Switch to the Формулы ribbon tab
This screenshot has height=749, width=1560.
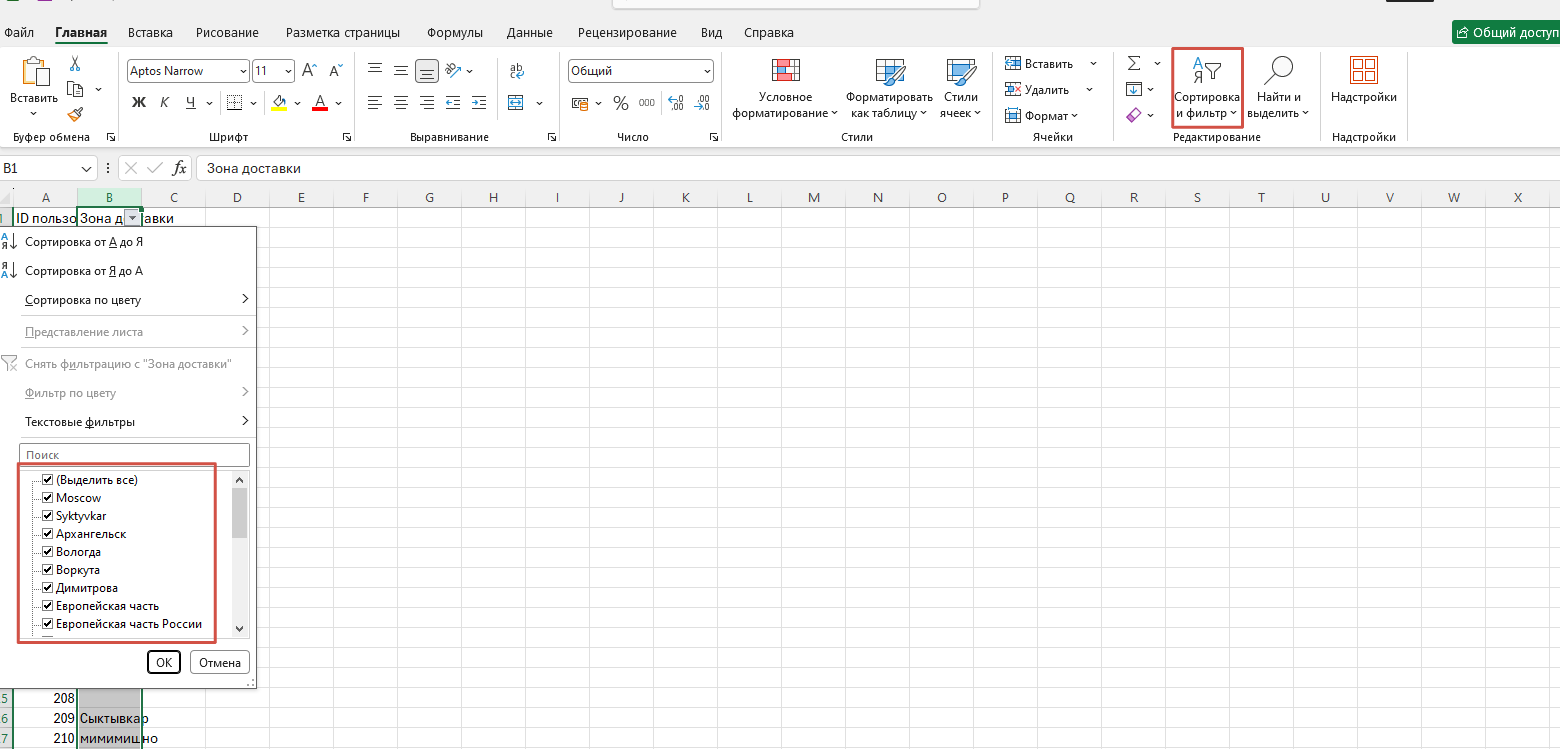454,33
